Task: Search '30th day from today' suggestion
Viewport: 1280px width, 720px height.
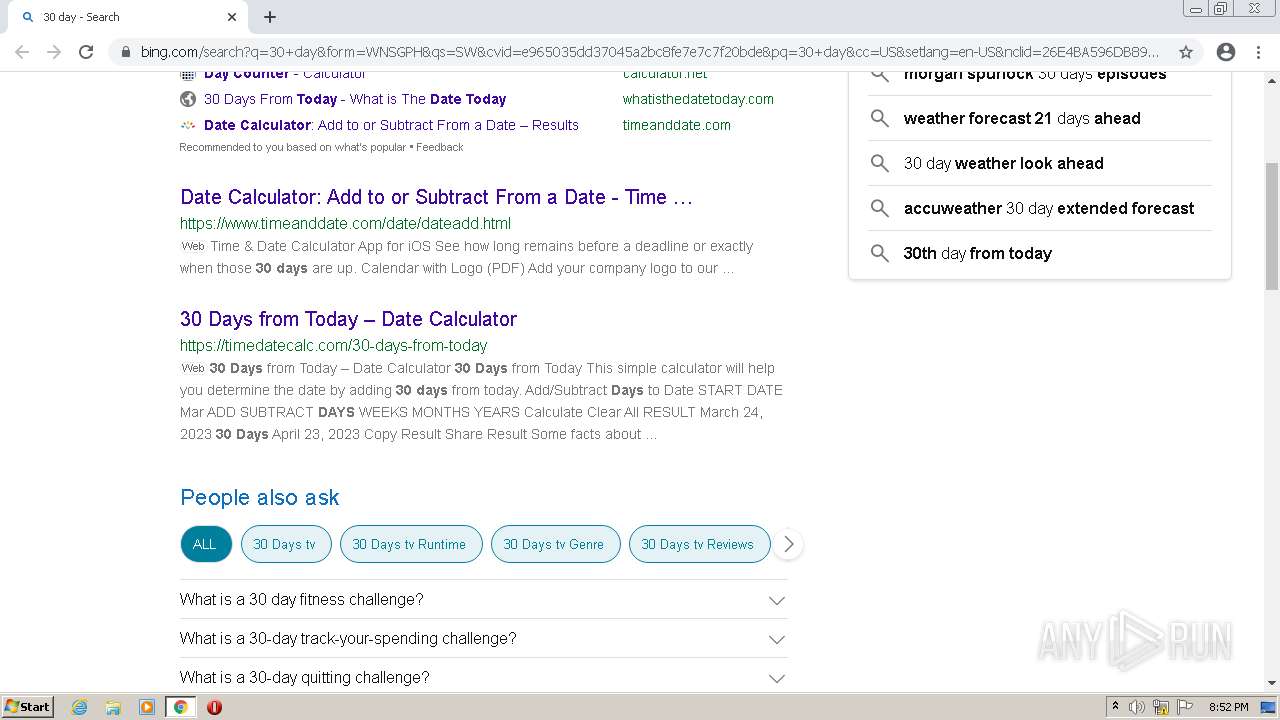Action: 977,253
